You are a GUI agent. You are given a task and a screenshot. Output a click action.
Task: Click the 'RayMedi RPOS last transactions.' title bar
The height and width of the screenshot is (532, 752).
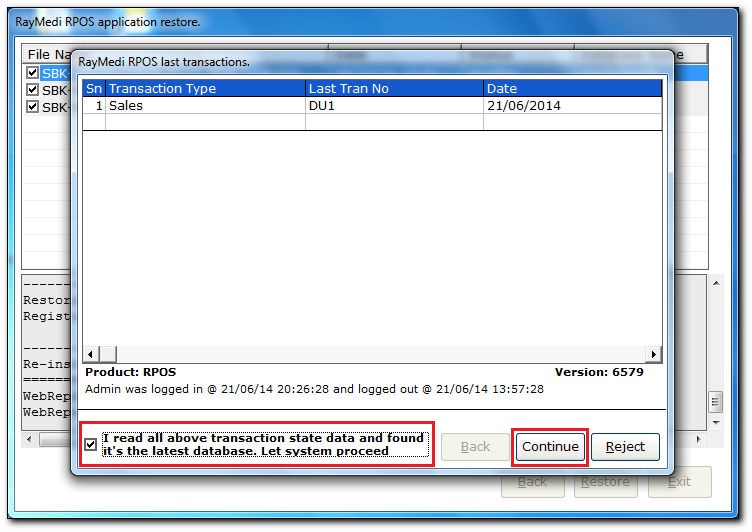click(x=372, y=62)
